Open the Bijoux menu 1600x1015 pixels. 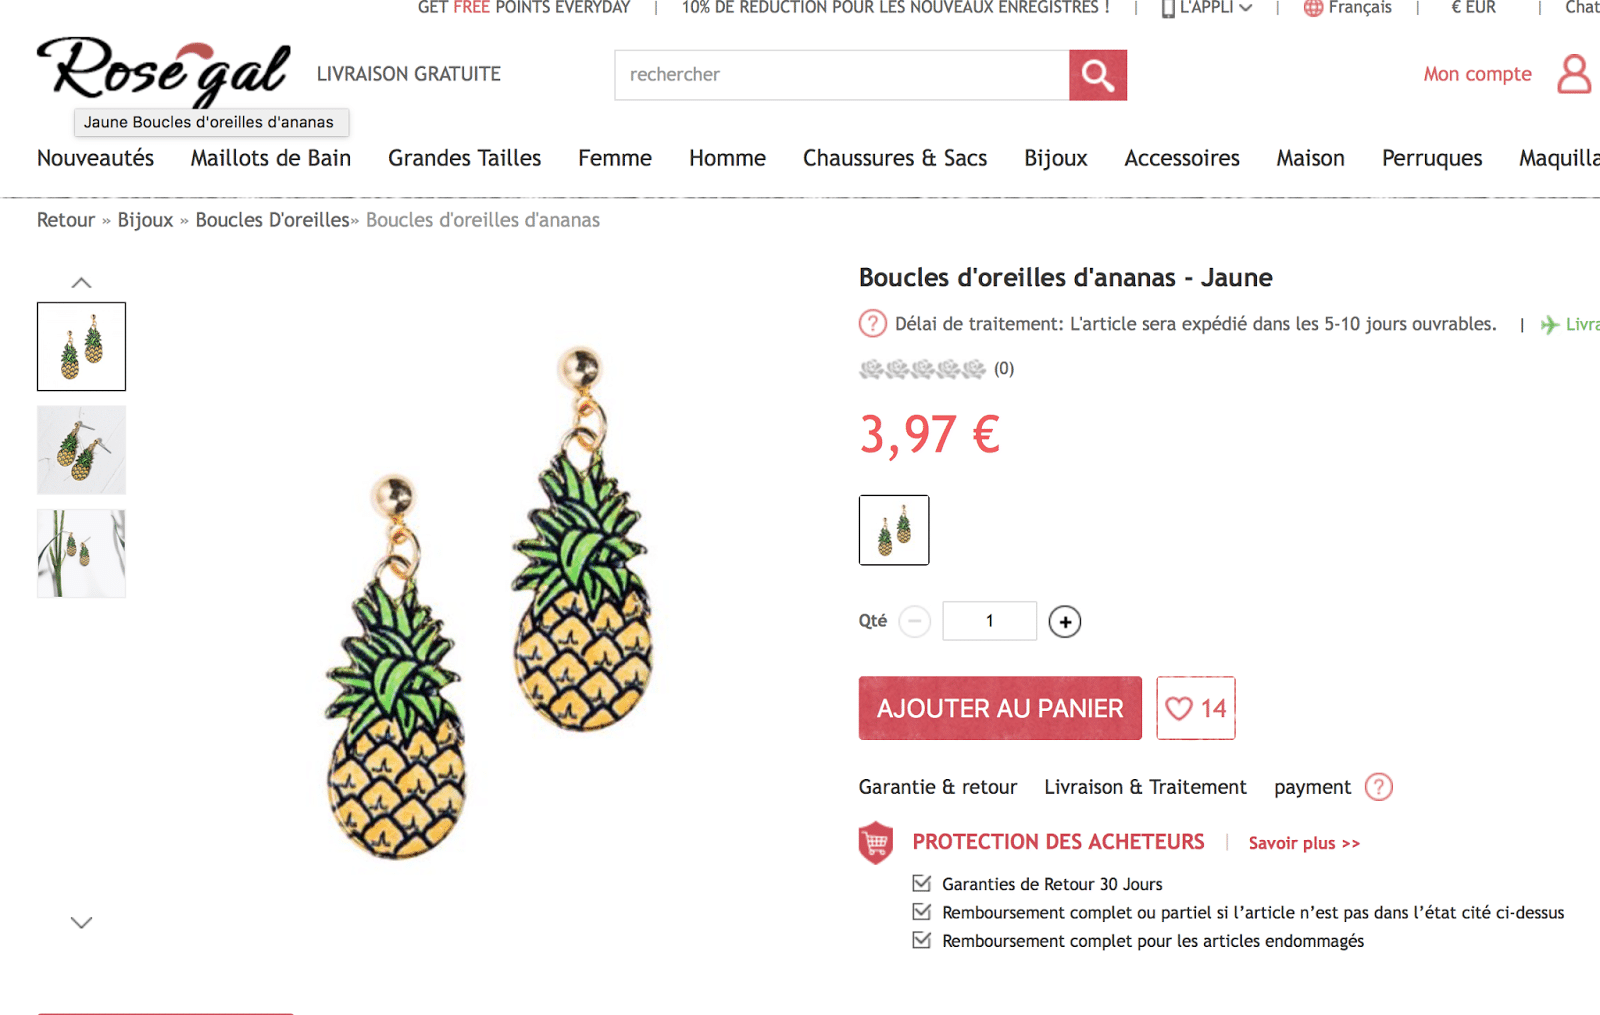click(1055, 158)
